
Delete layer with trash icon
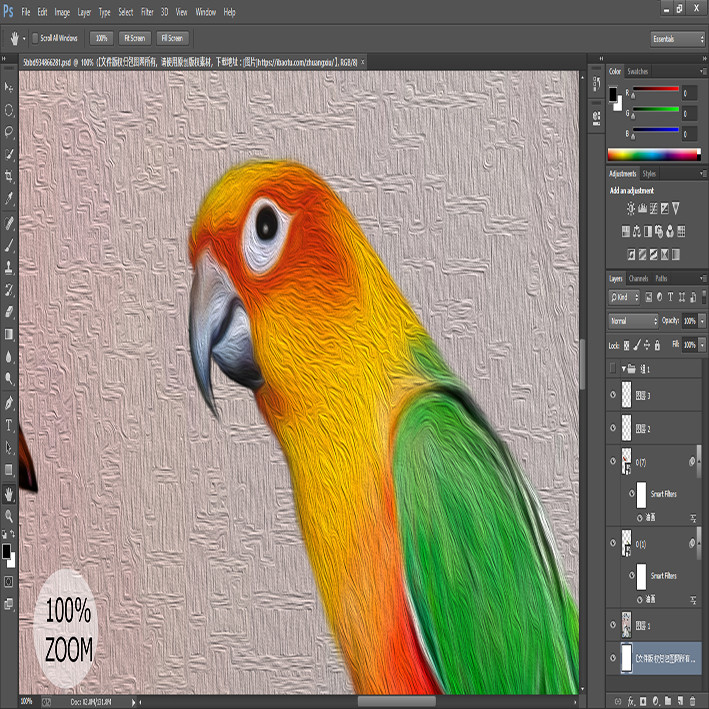coord(692,701)
